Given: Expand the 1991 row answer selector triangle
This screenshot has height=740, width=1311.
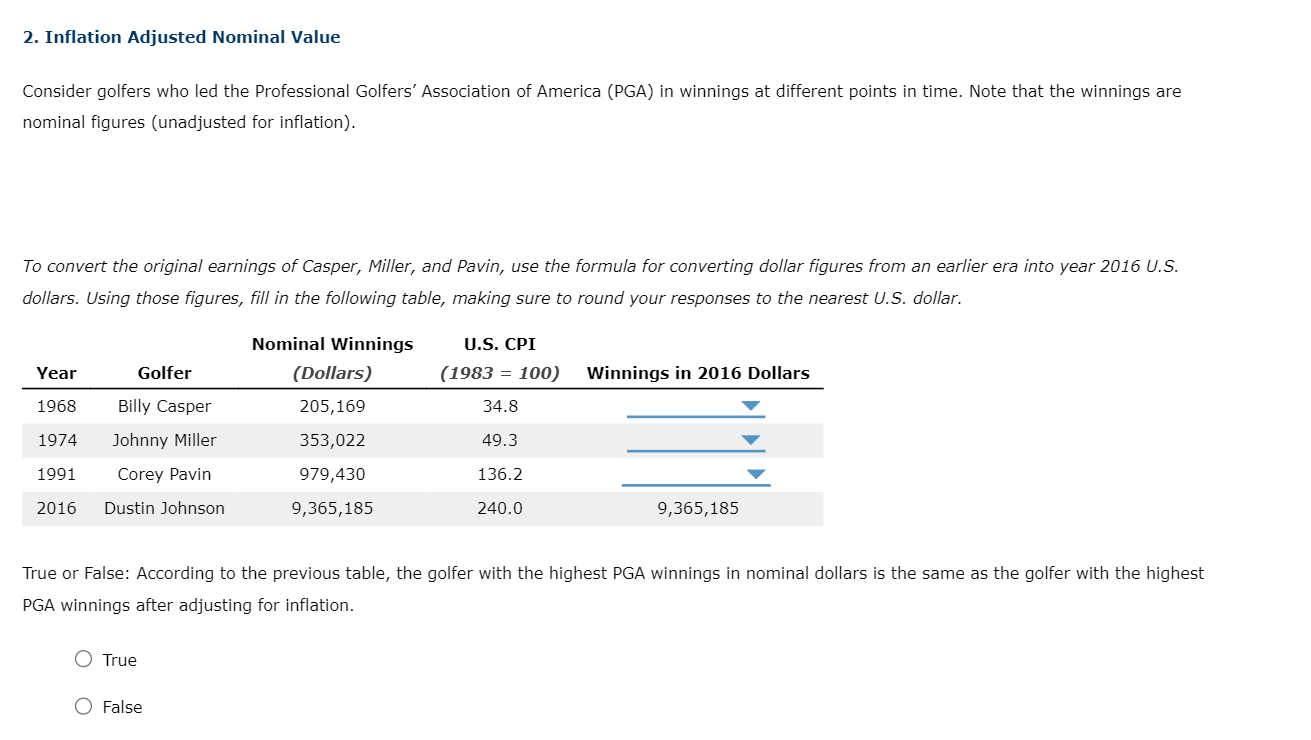Looking at the screenshot, I should [755, 475].
